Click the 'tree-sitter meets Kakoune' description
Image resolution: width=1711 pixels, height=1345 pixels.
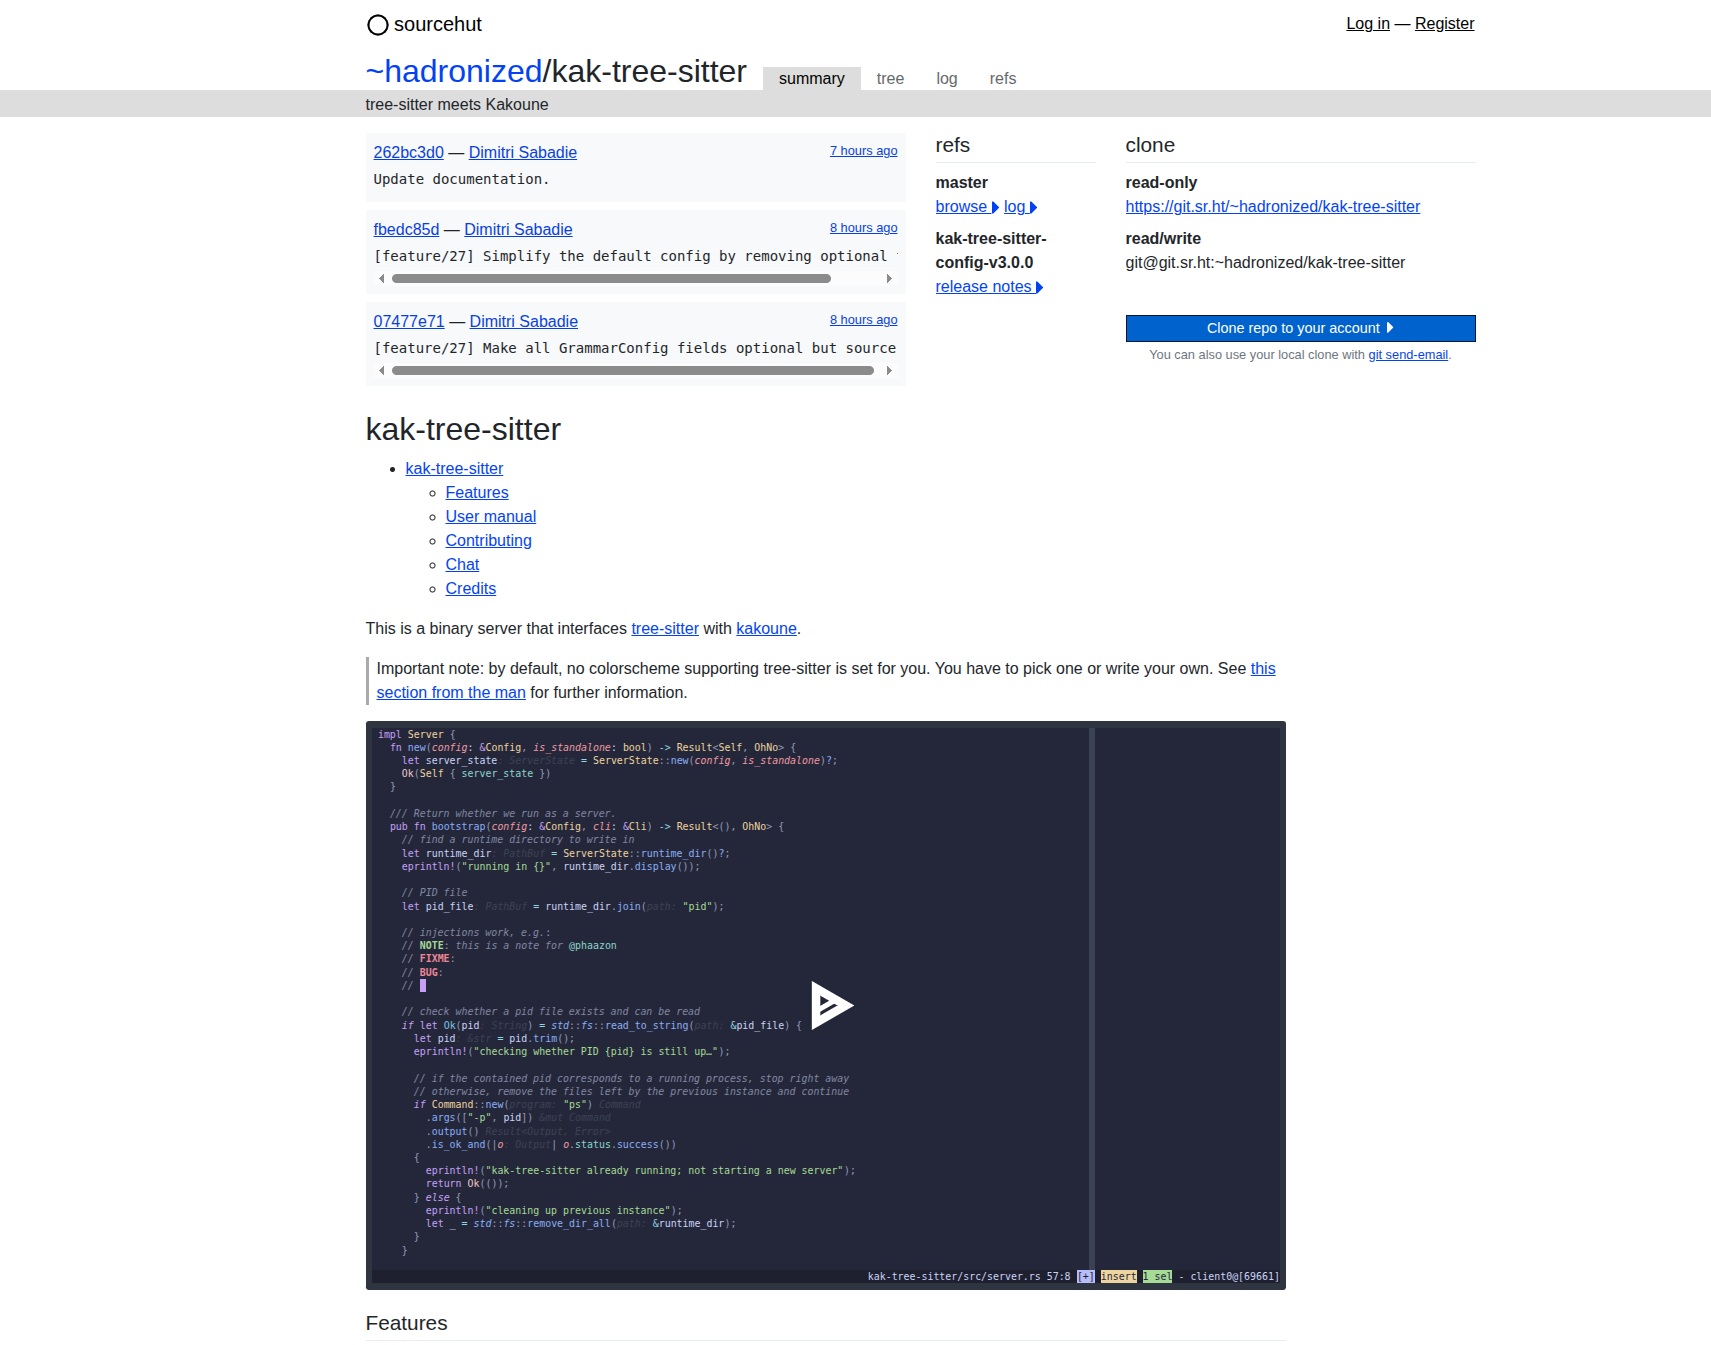click(x=457, y=105)
